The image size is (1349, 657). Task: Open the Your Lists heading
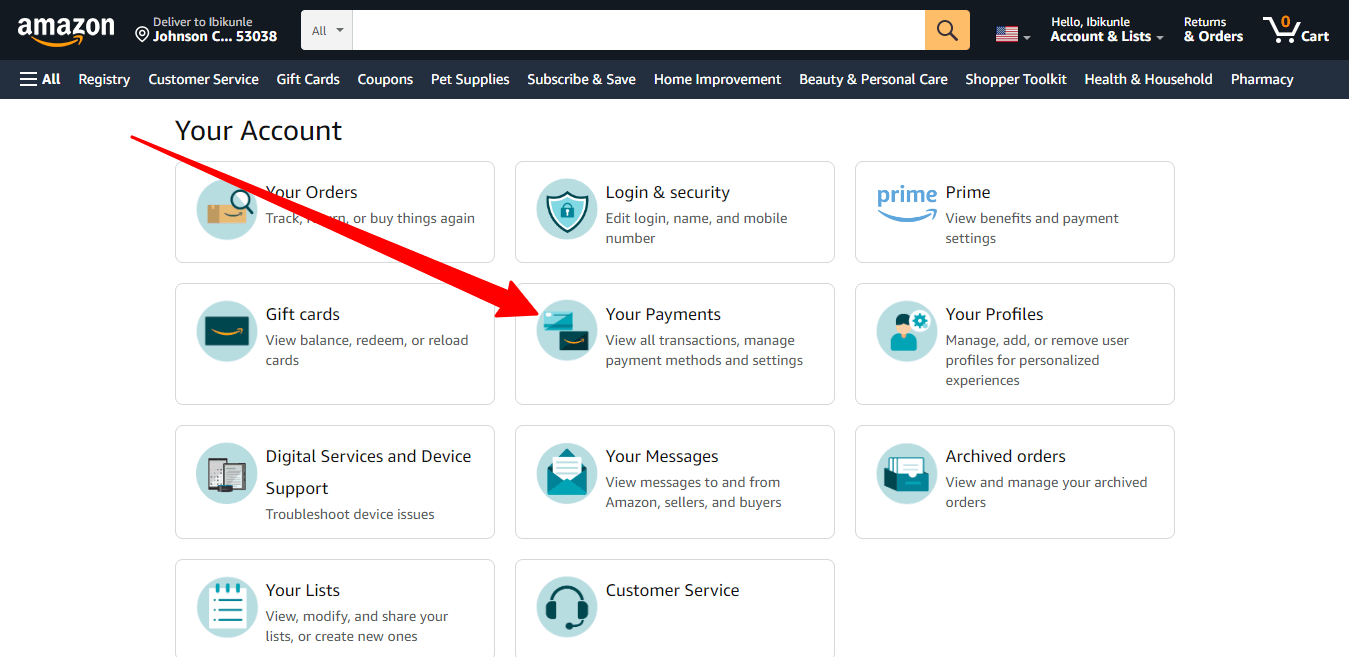302,590
